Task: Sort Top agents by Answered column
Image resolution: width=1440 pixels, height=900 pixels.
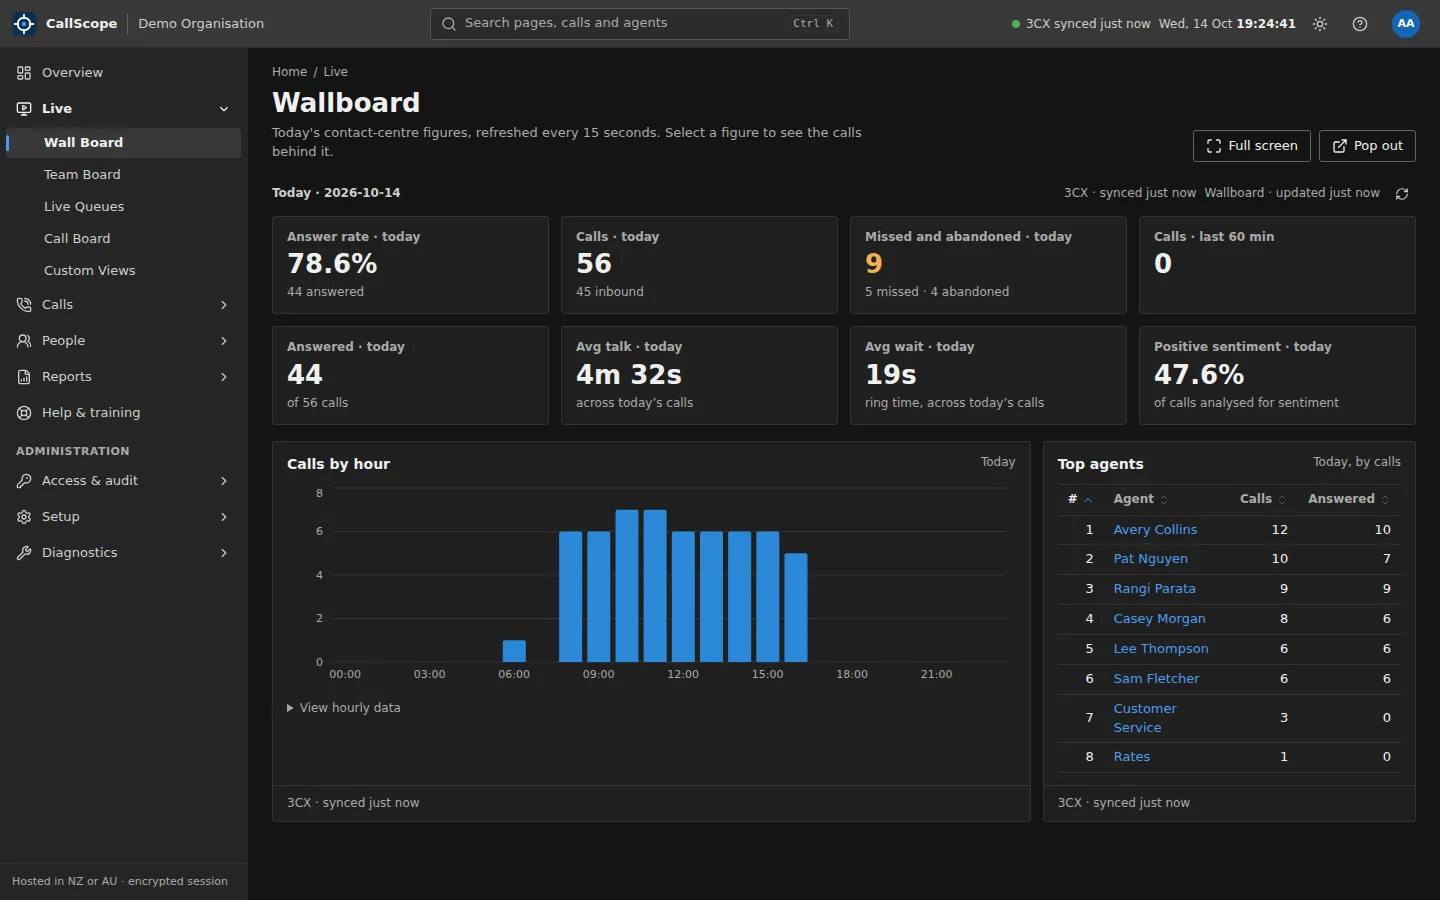Action: click(1348, 499)
